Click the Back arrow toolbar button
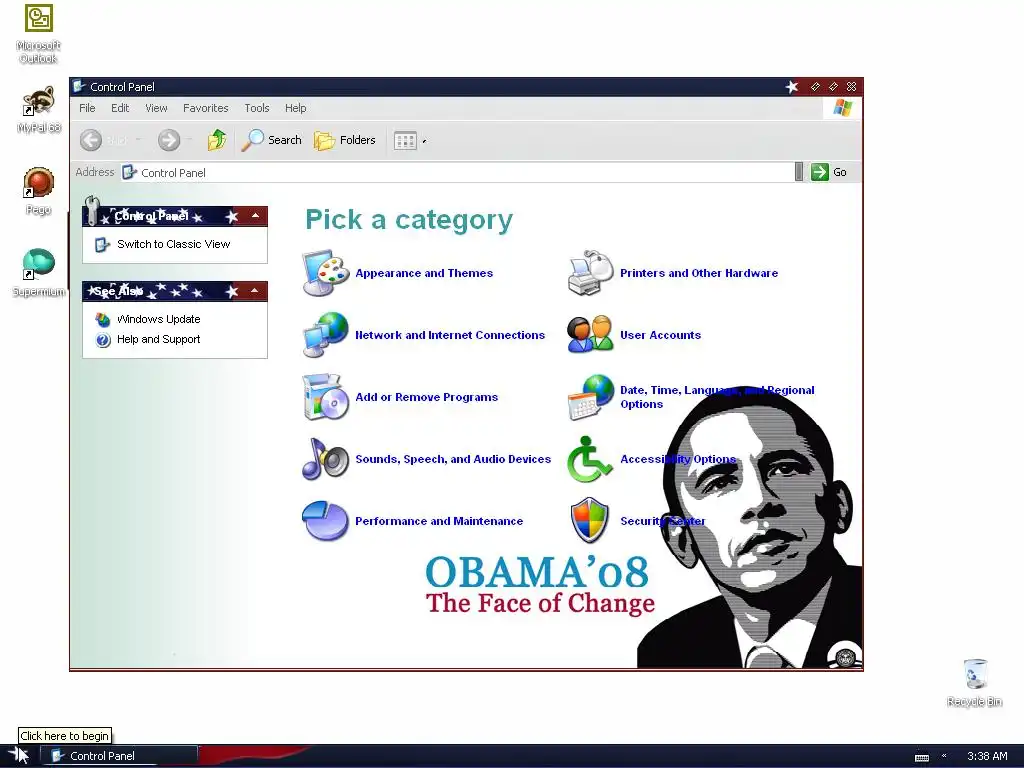 [91, 140]
